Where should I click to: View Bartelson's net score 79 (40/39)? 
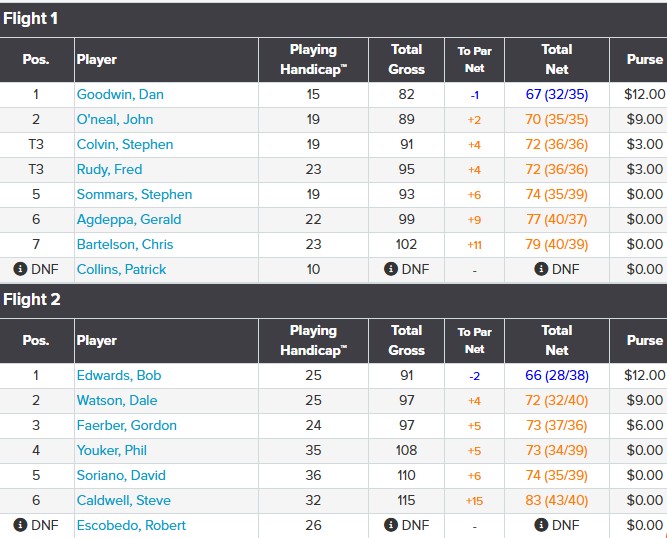(557, 244)
